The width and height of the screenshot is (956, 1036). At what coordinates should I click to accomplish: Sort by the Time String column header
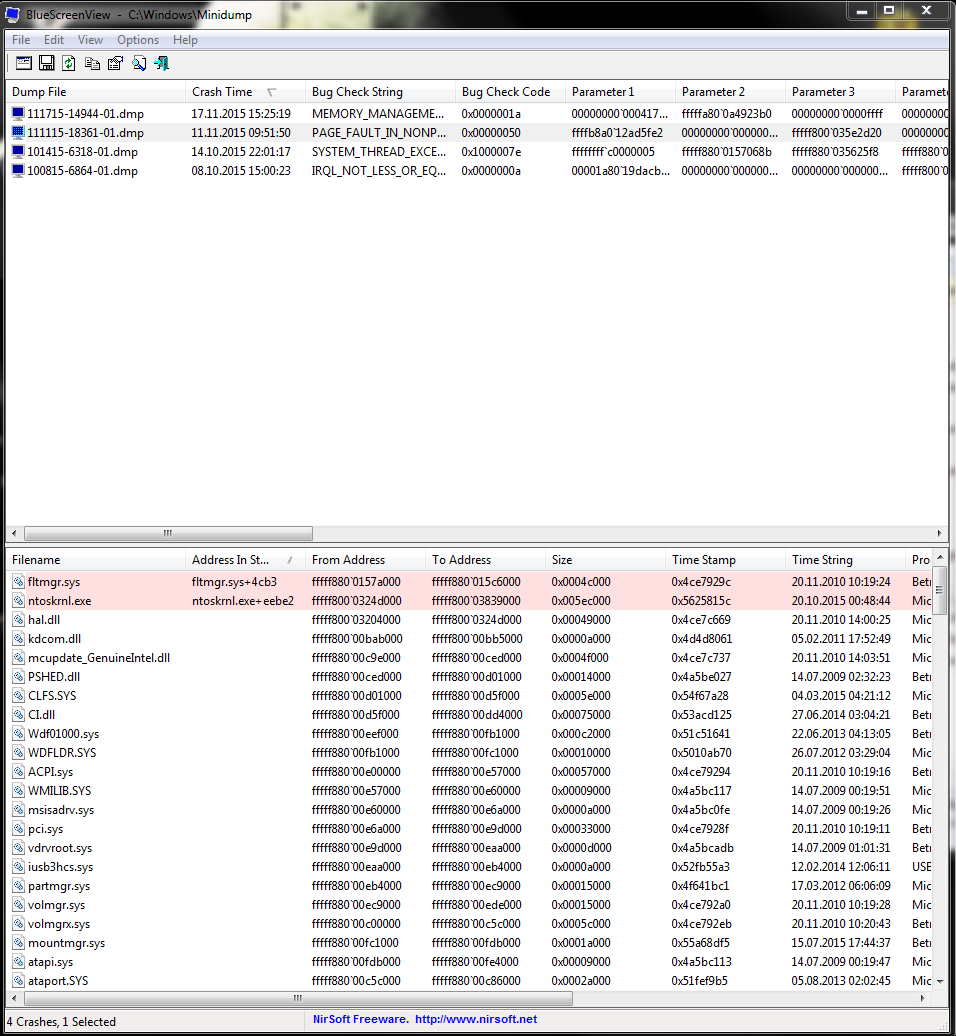tap(845, 560)
